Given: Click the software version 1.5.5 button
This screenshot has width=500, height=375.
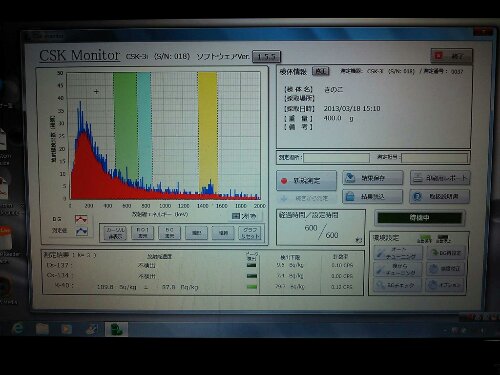Looking at the screenshot, I should [x=266, y=57].
